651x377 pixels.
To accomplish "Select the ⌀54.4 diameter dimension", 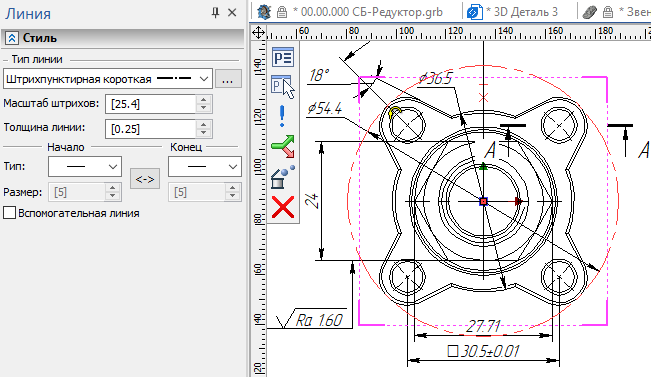I will (x=325, y=109).
